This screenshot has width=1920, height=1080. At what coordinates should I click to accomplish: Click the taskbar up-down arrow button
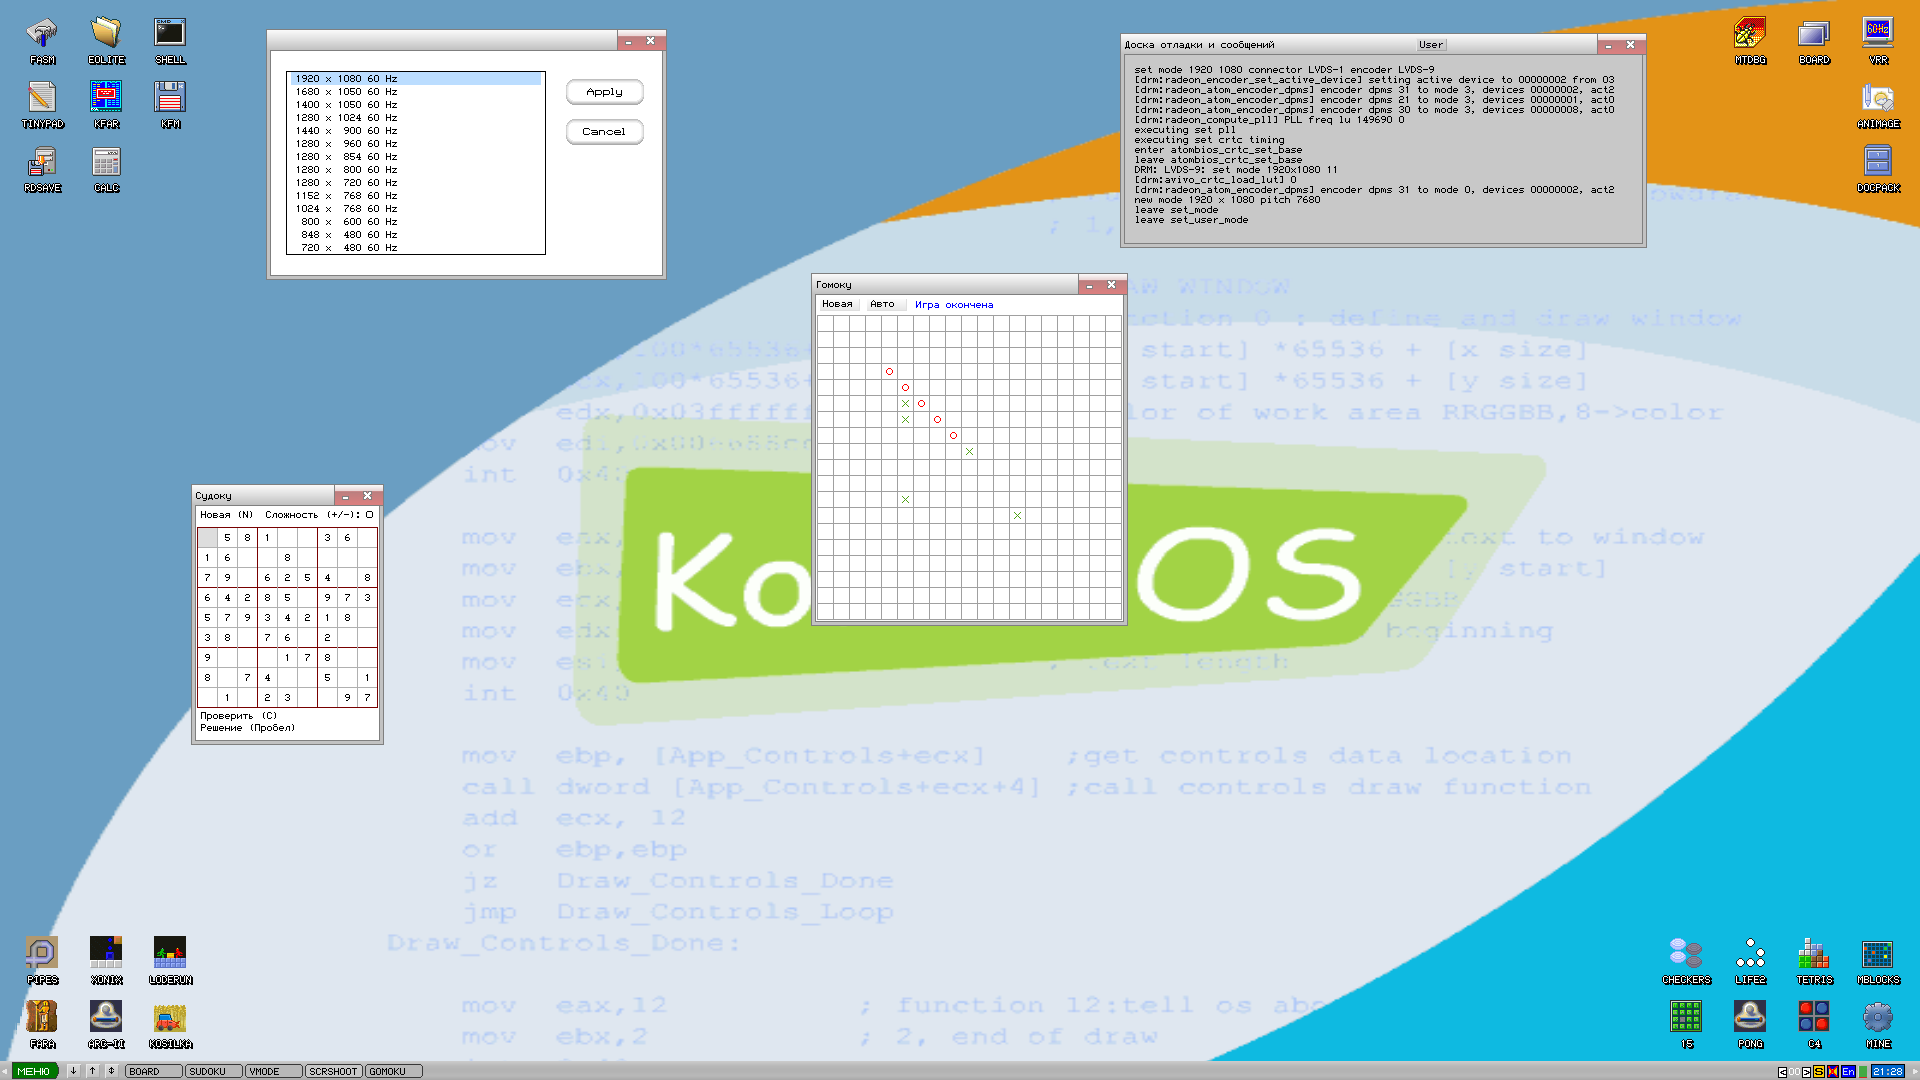(x=111, y=1071)
